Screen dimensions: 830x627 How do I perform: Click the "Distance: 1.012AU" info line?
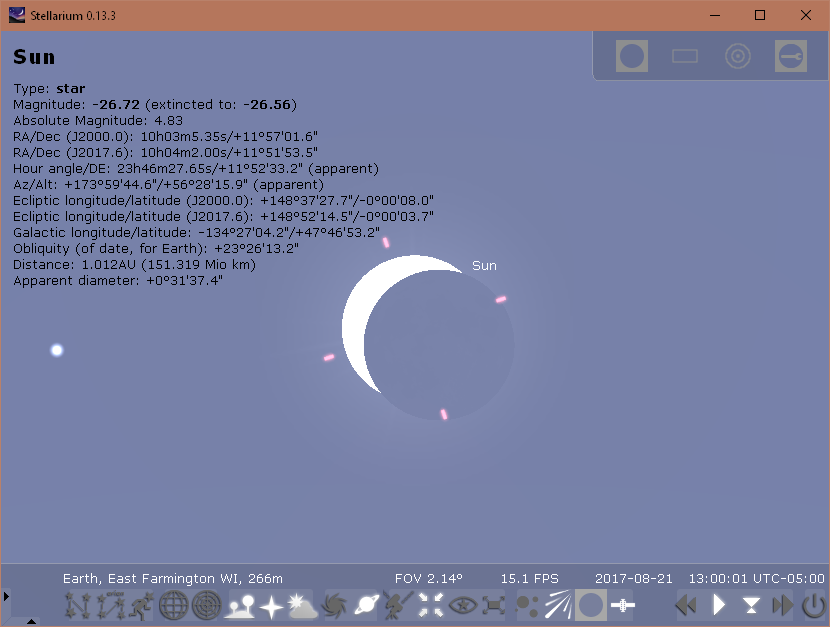[x=134, y=265]
